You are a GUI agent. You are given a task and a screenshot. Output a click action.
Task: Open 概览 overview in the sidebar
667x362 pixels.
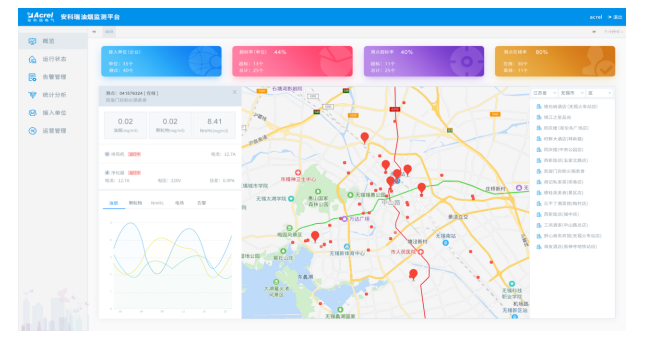tap(48, 41)
